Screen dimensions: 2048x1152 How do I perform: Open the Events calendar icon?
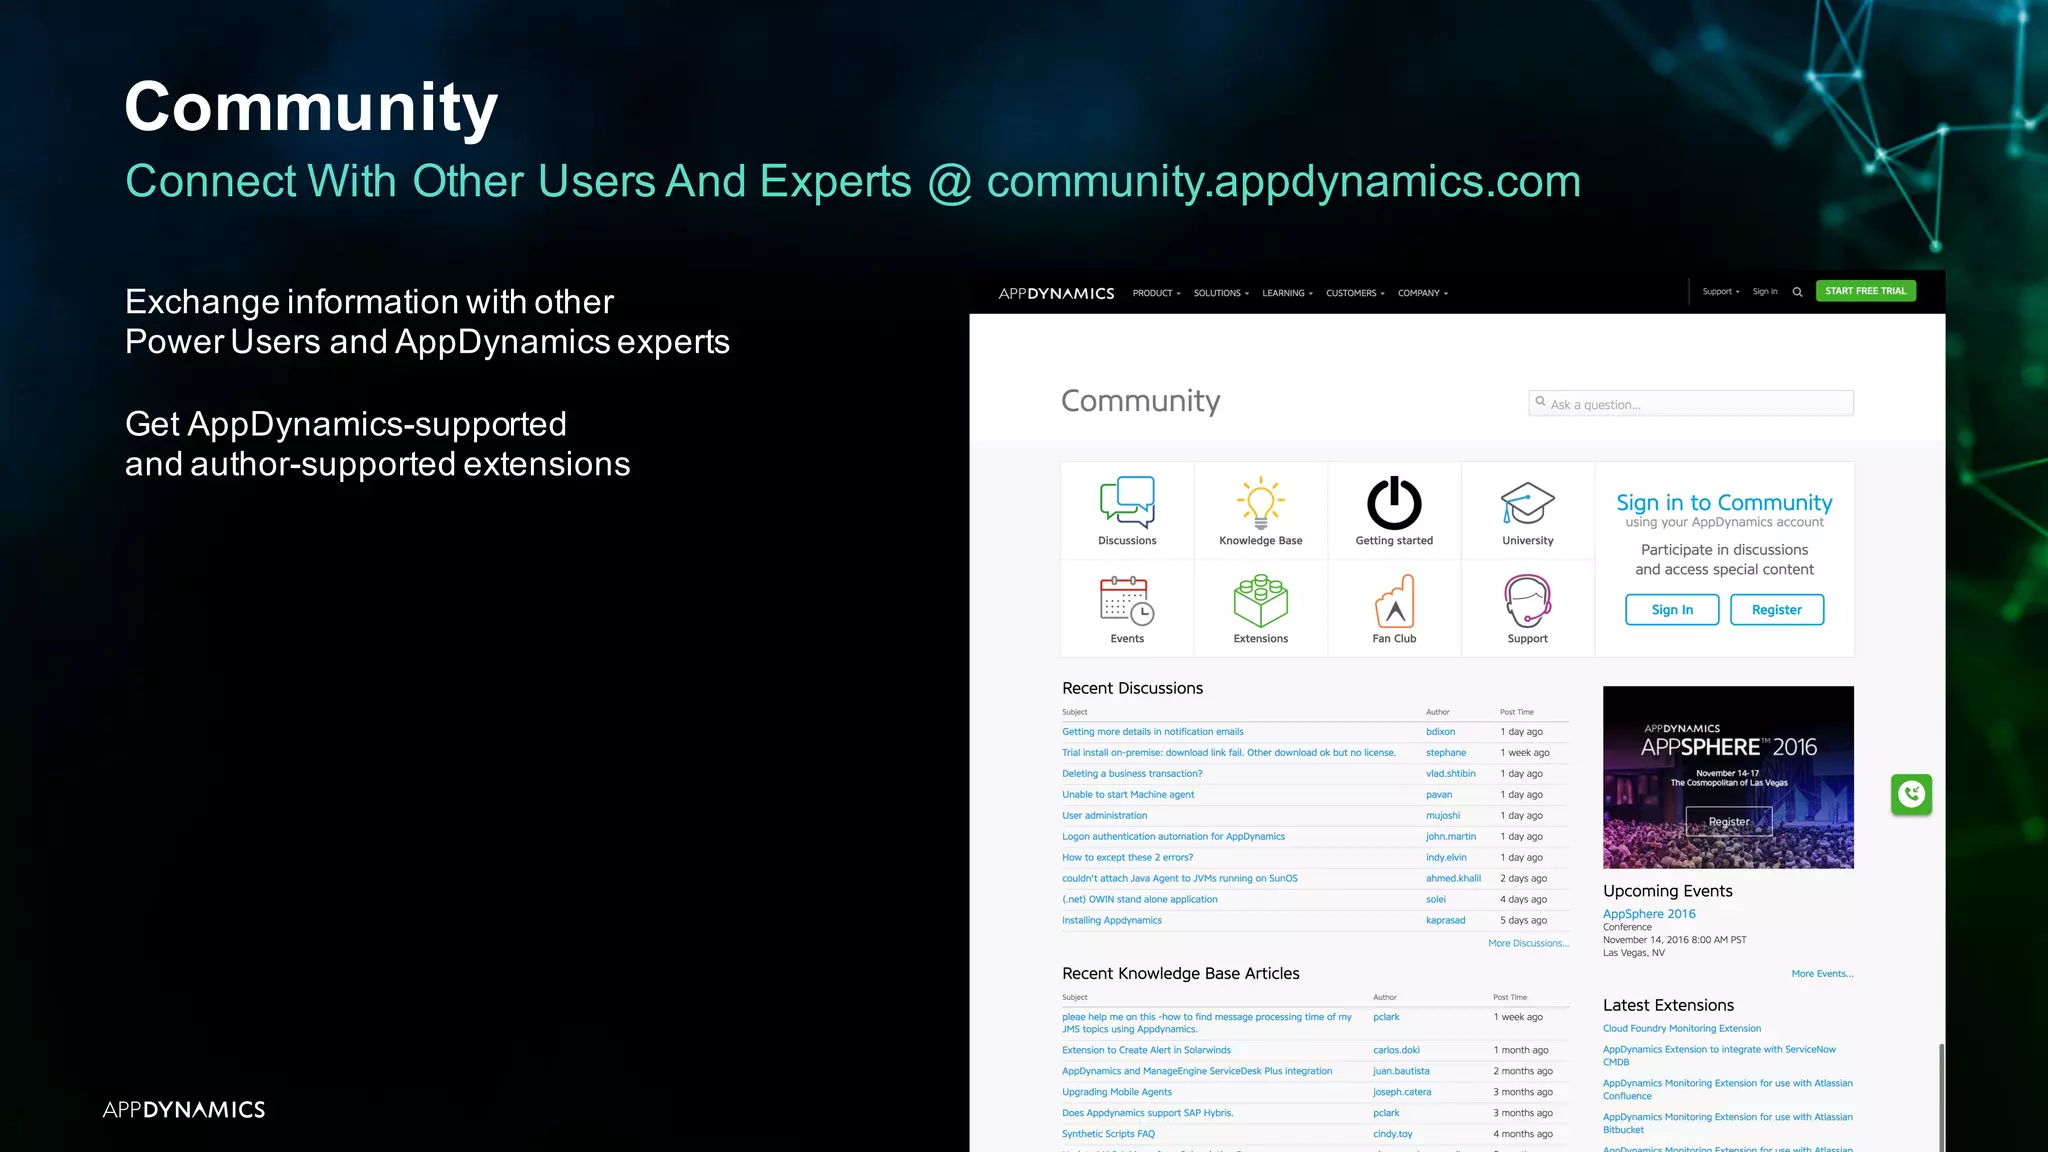pos(1127,600)
